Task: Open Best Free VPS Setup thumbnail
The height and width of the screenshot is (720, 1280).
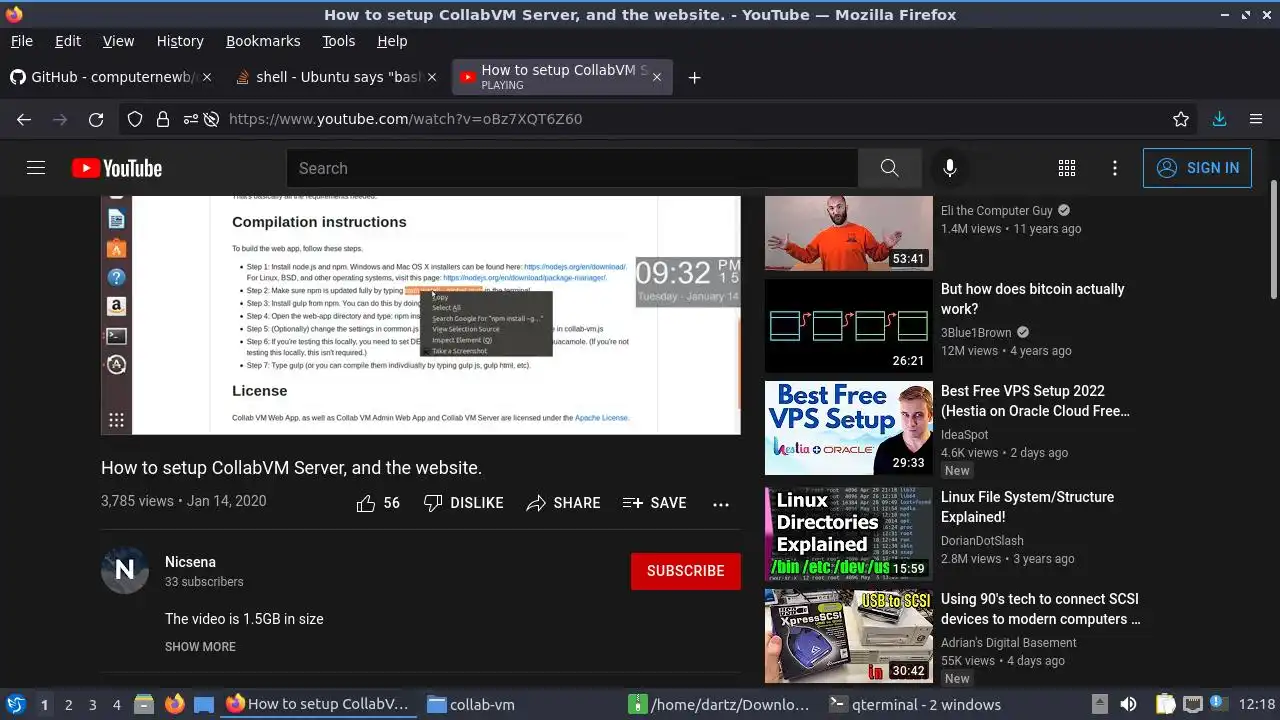Action: coord(849,428)
